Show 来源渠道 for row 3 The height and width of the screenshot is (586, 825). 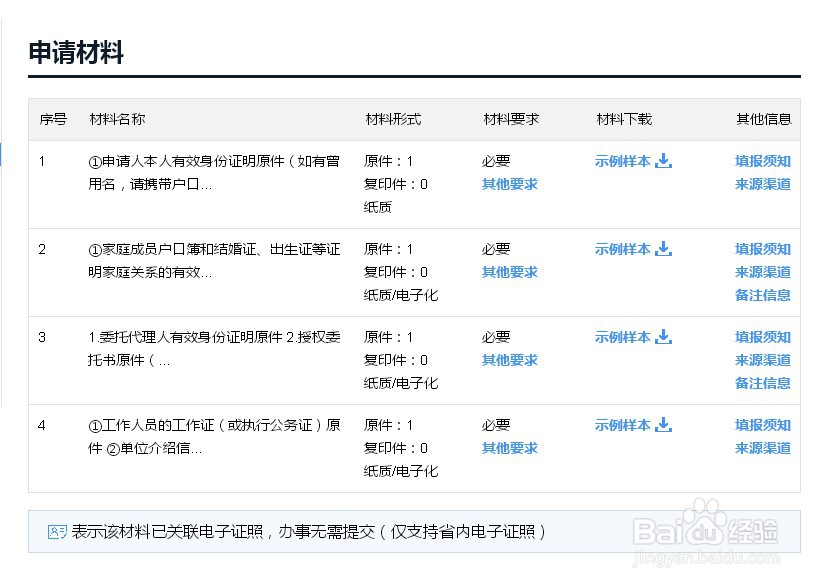[763, 360]
